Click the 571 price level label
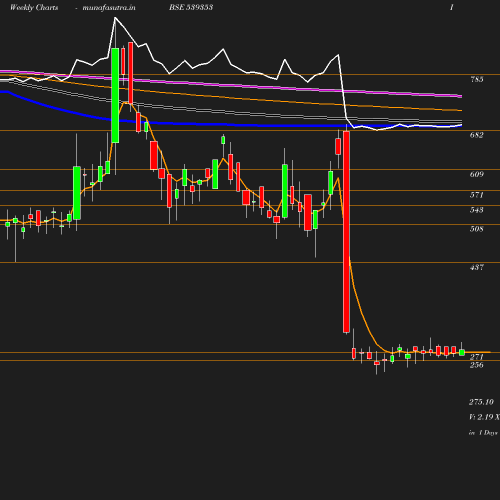 click(x=477, y=195)
